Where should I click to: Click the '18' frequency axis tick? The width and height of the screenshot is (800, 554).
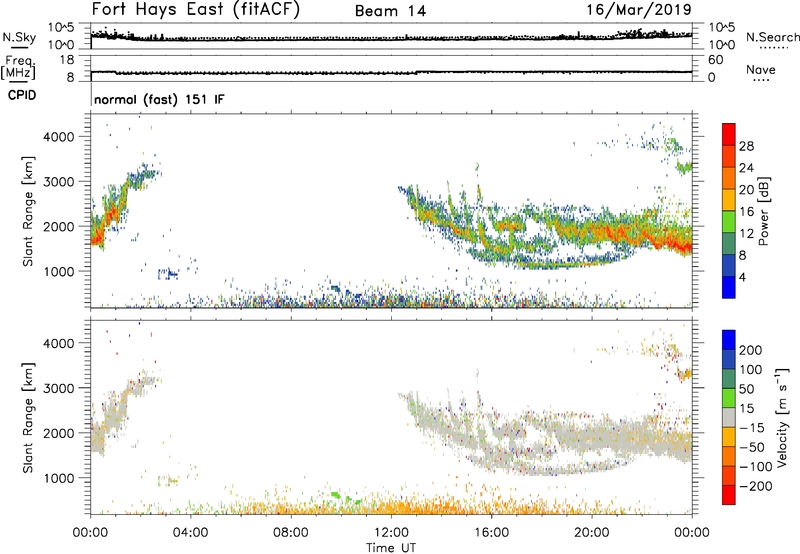point(67,60)
